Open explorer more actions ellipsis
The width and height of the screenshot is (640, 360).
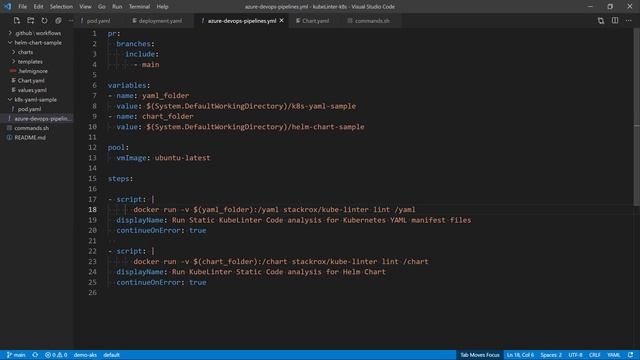pyautogui.click(x=71, y=20)
